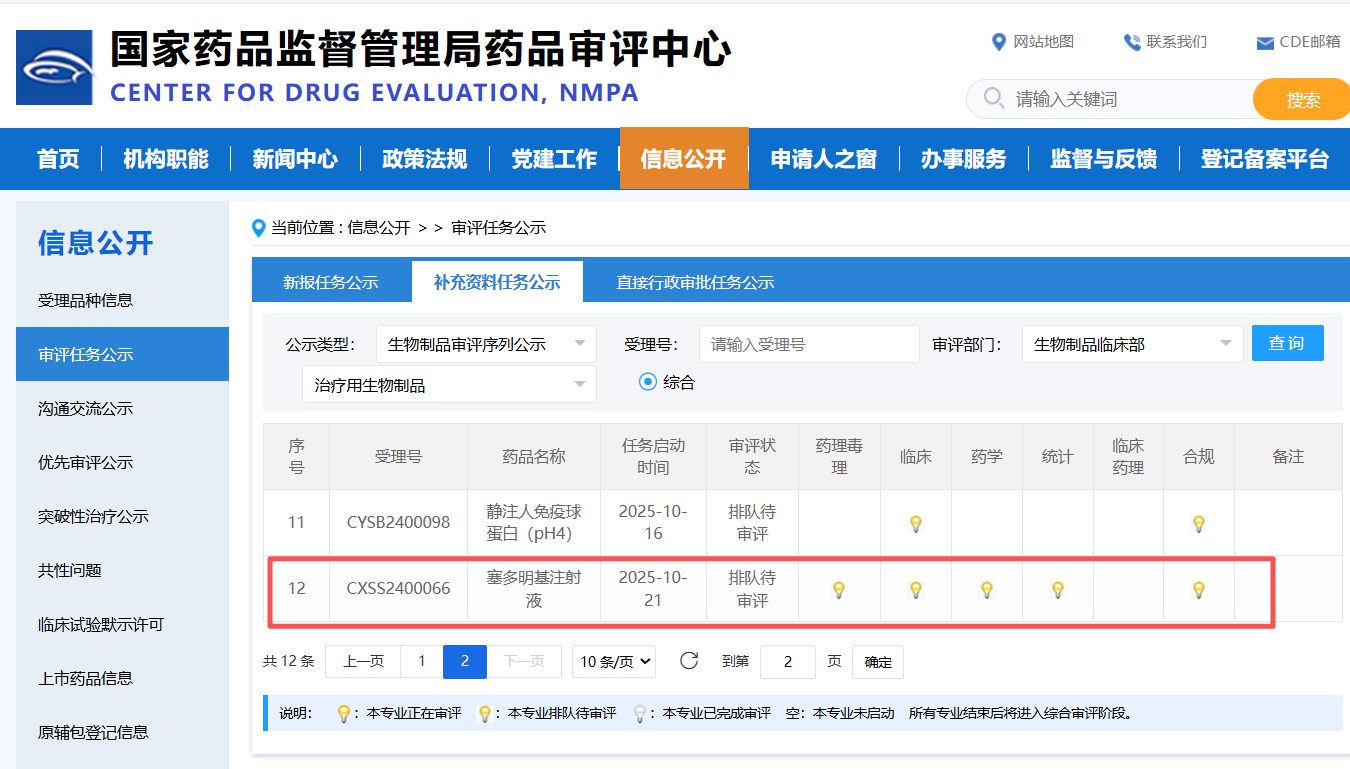Image resolution: width=1350 pixels, height=769 pixels.
Task: Click the 信息公开 breadcrumb link
Action: (379, 228)
